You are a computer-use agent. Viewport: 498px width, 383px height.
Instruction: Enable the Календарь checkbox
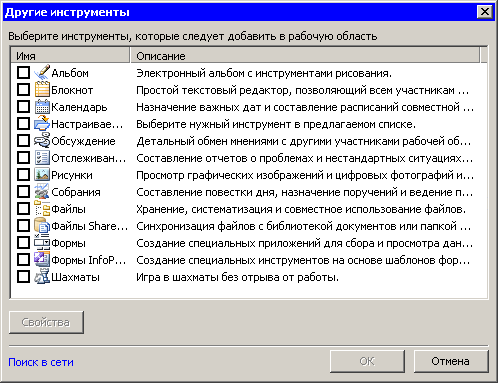[23, 106]
